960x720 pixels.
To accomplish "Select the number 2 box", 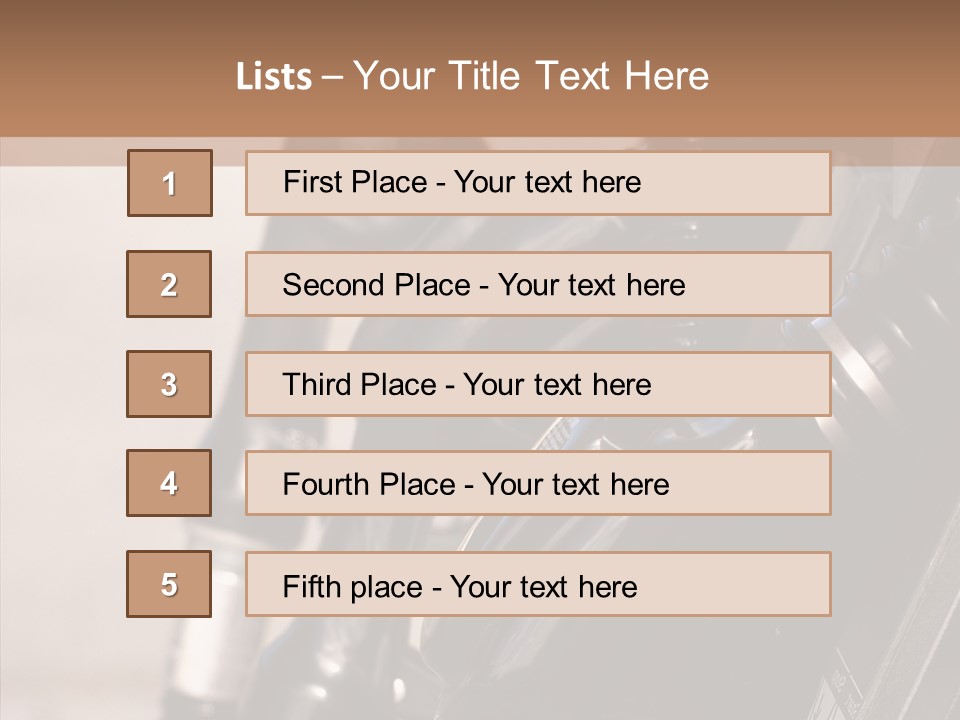I will (x=169, y=284).
